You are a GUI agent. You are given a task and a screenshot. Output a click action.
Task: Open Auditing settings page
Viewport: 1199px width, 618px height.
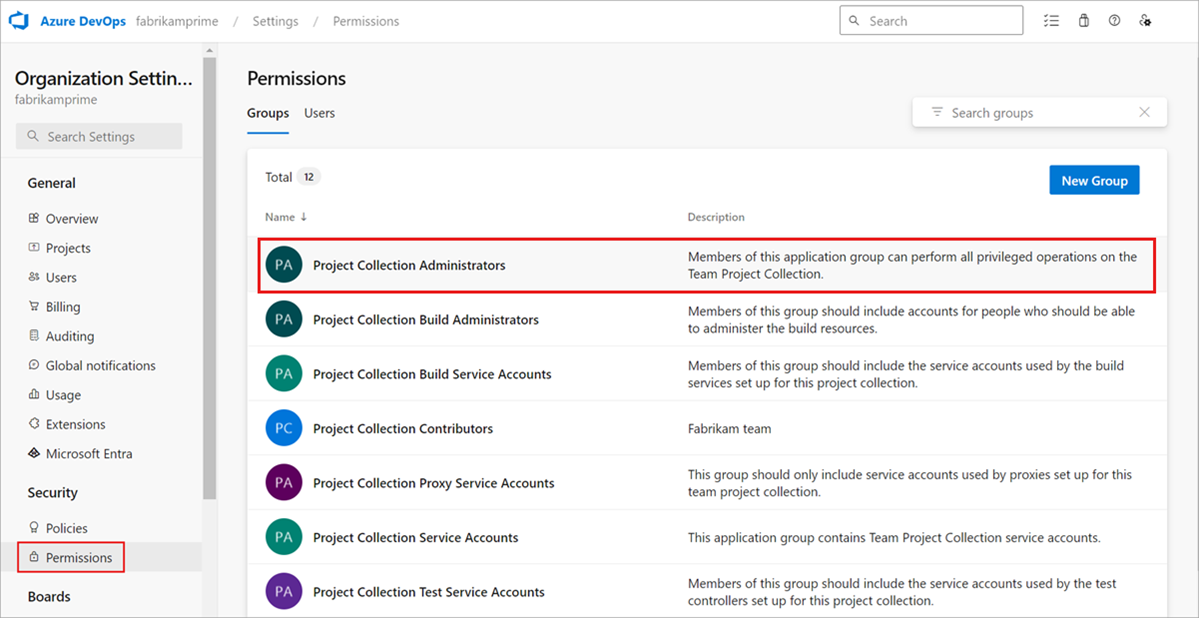70,337
